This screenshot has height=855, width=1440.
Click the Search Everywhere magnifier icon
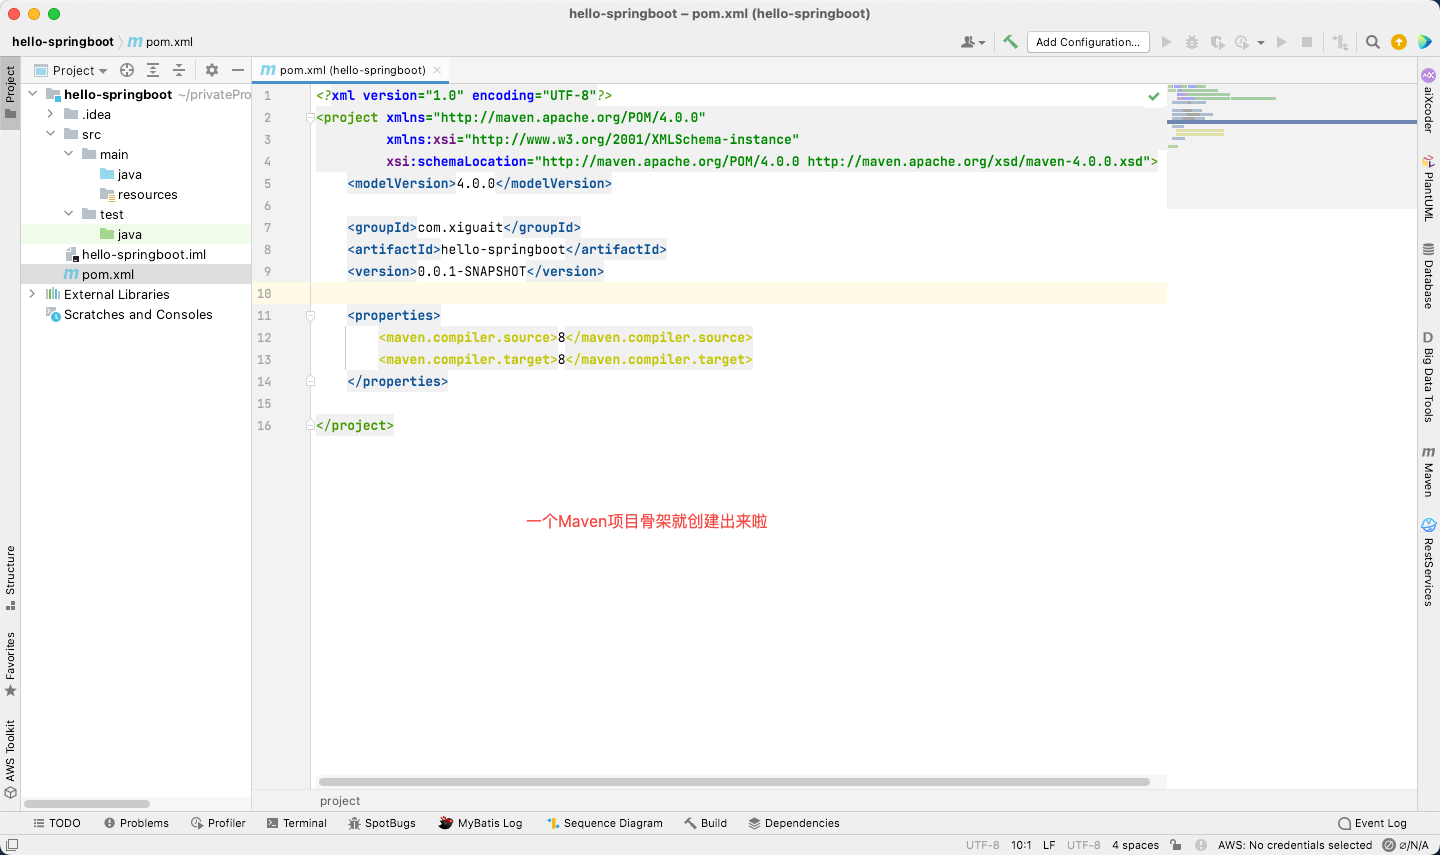[1373, 42]
